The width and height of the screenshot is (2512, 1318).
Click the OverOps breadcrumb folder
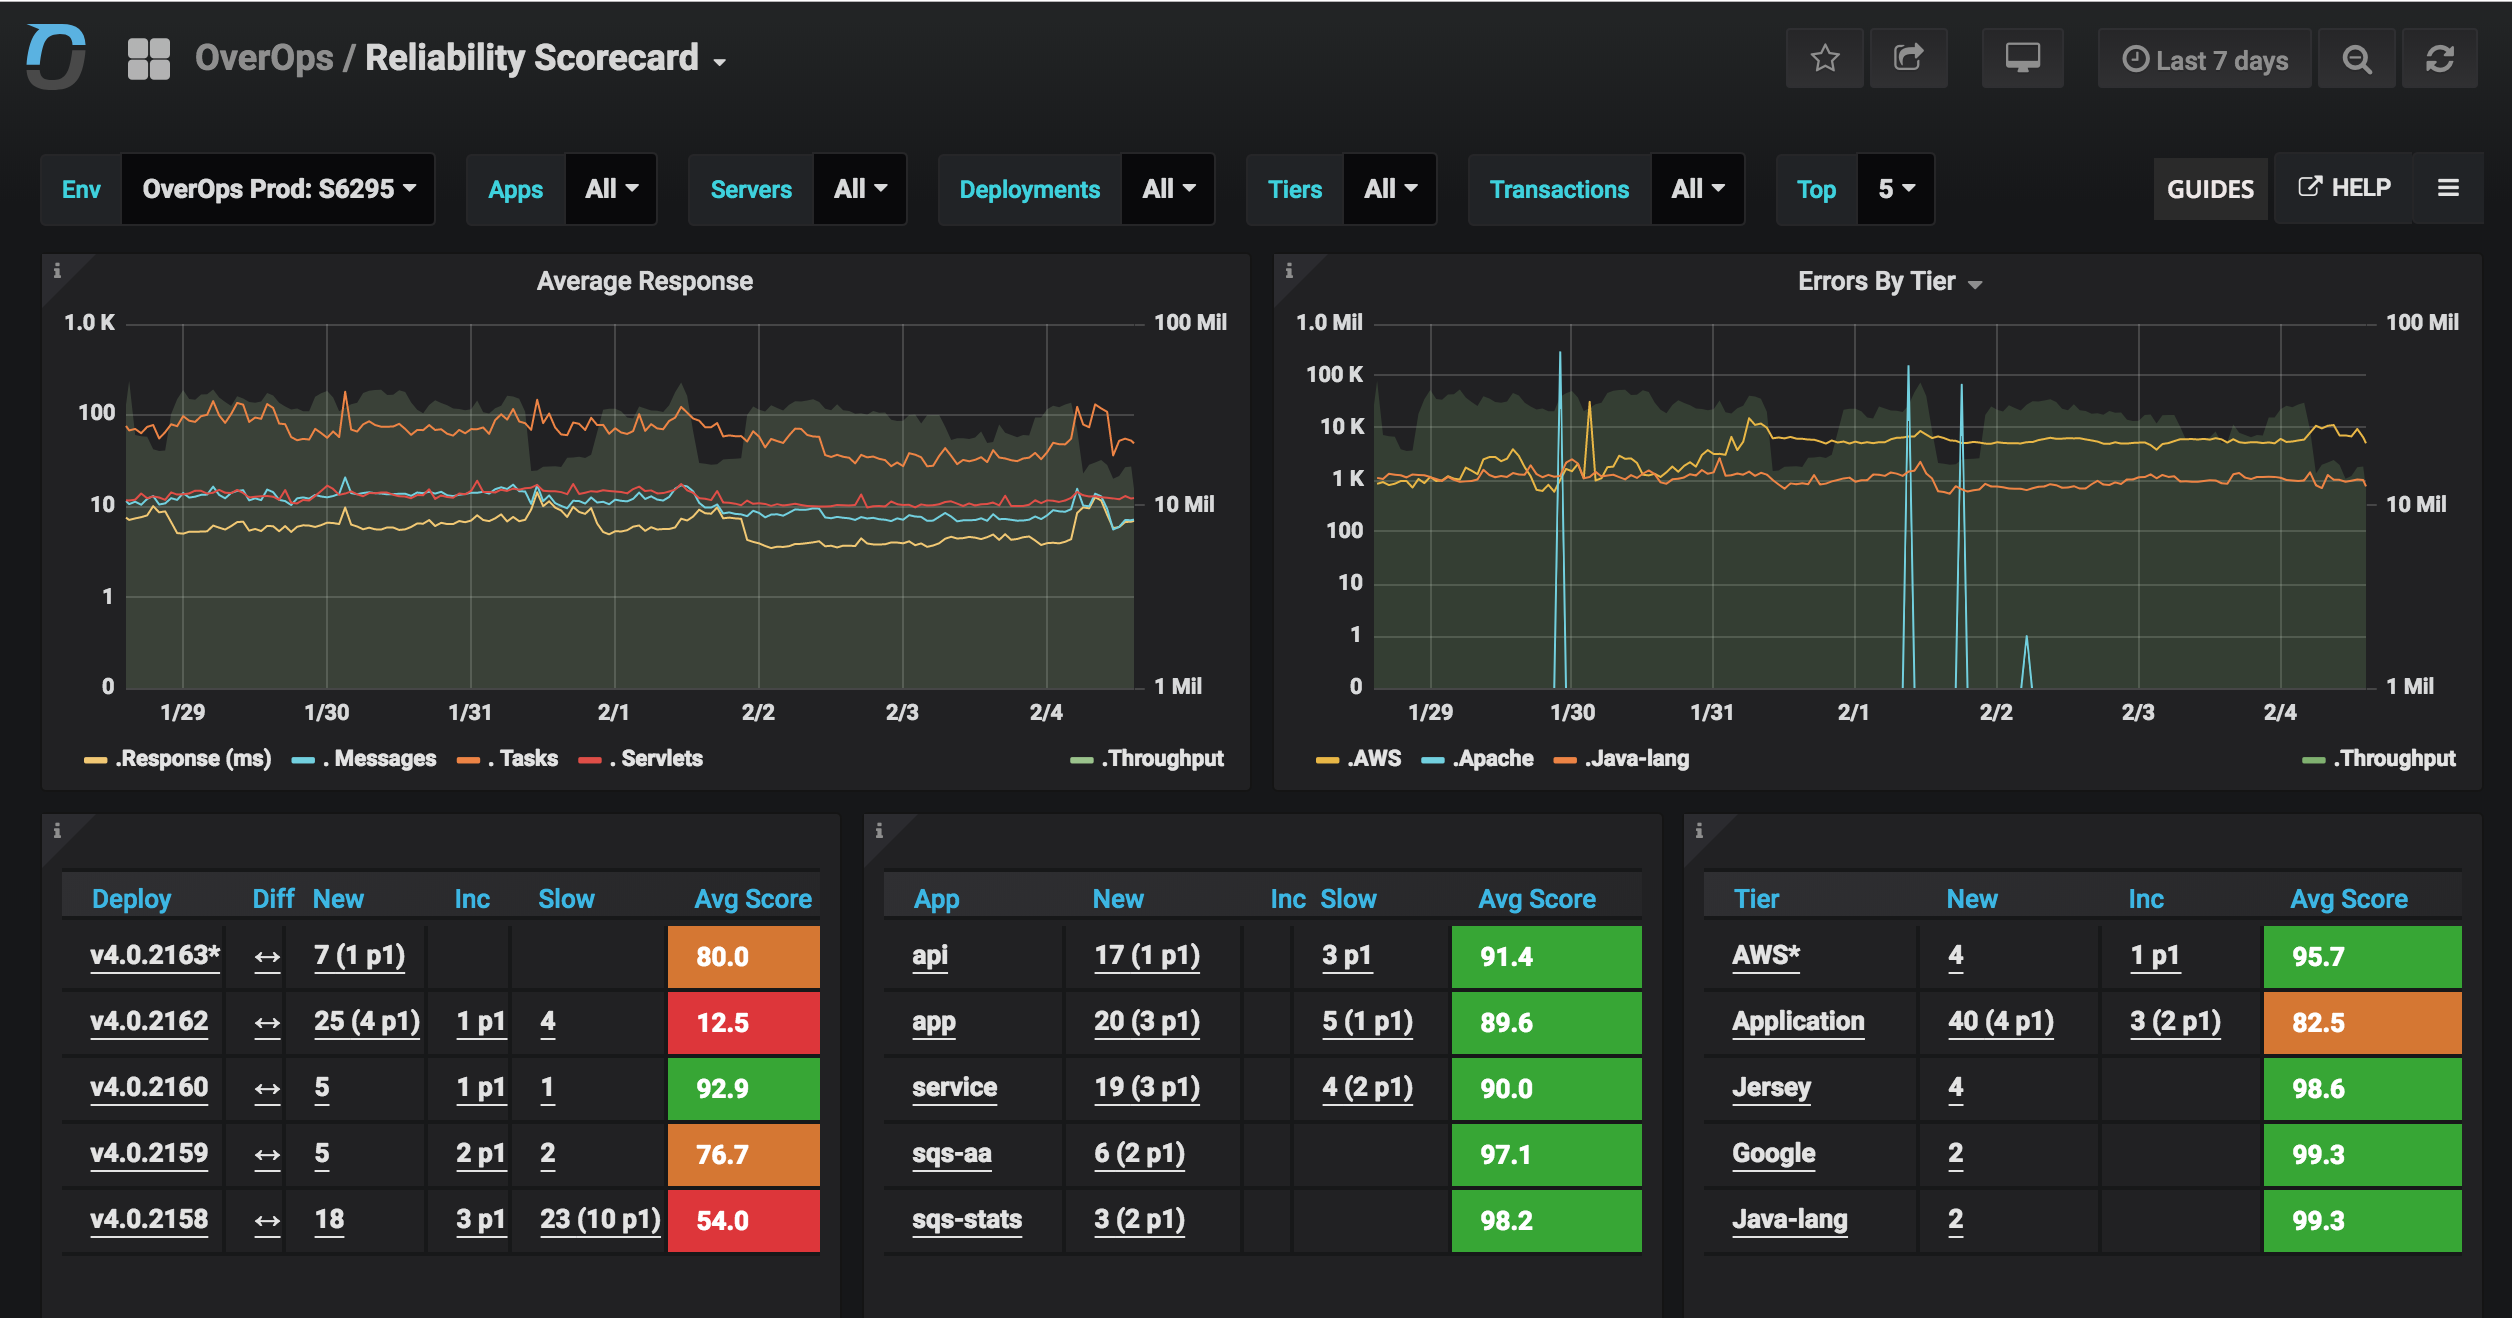point(264,59)
